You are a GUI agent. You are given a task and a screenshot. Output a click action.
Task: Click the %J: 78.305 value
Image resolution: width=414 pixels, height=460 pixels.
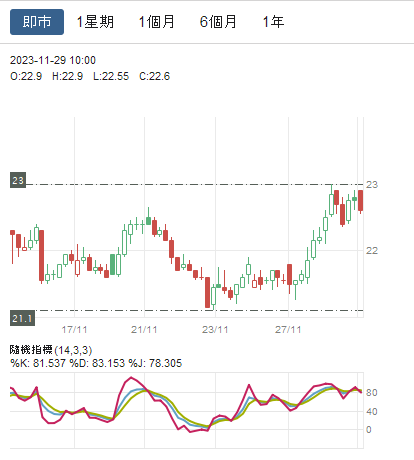pyautogui.click(x=155, y=363)
